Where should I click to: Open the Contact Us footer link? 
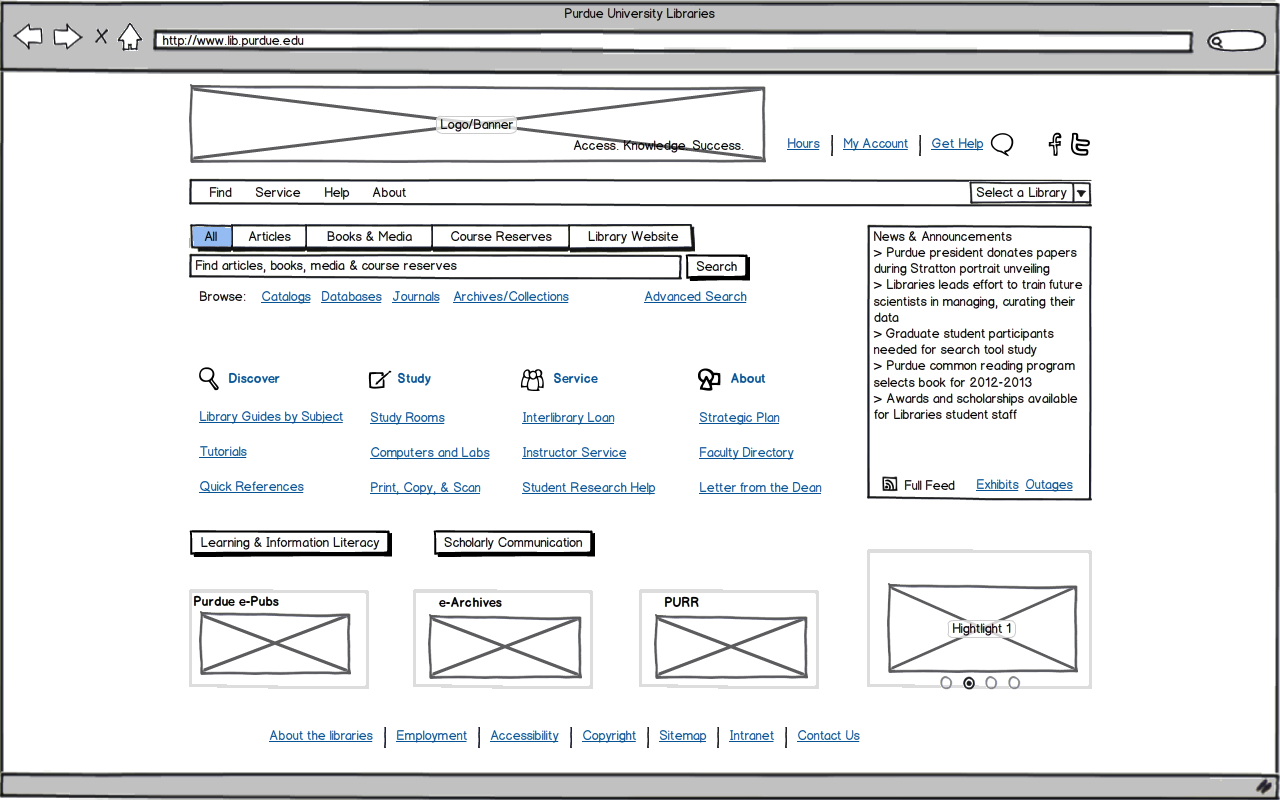(x=828, y=736)
